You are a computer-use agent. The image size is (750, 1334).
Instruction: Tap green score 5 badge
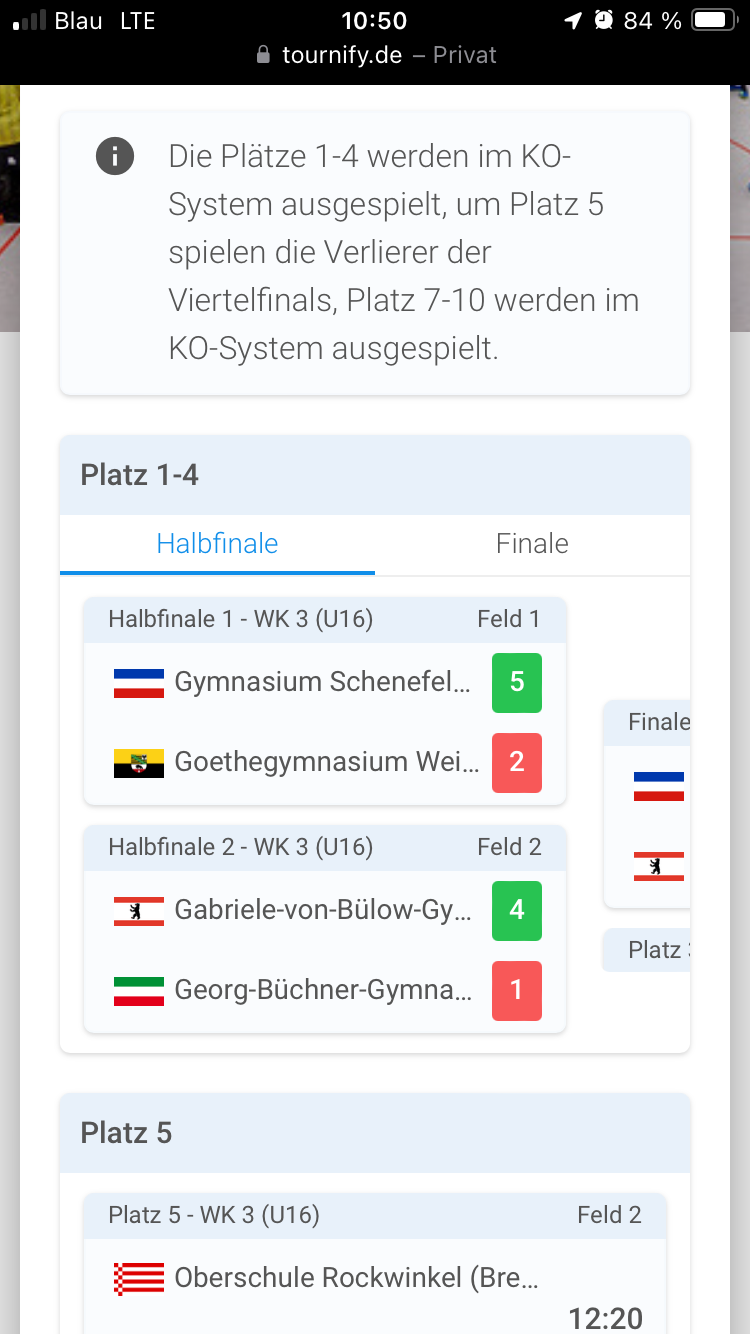coord(517,683)
